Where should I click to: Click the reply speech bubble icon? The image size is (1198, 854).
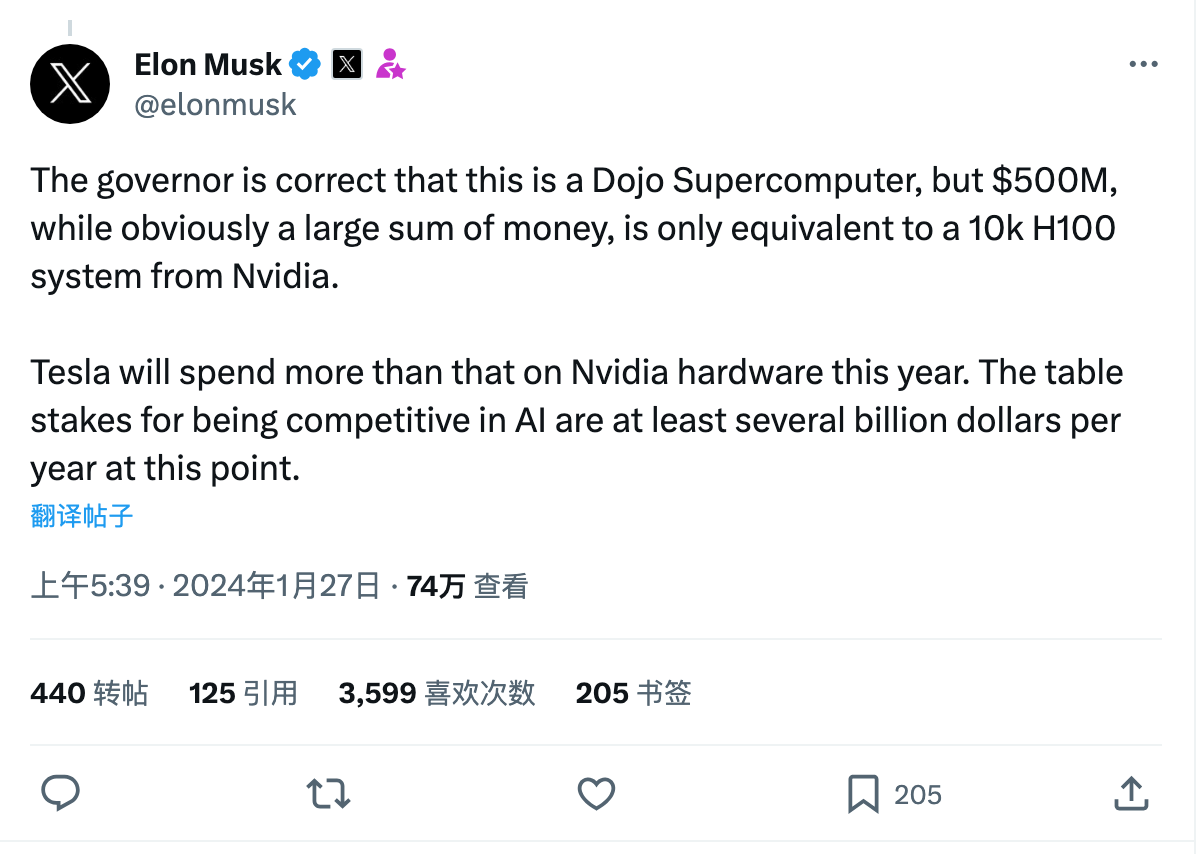60,794
